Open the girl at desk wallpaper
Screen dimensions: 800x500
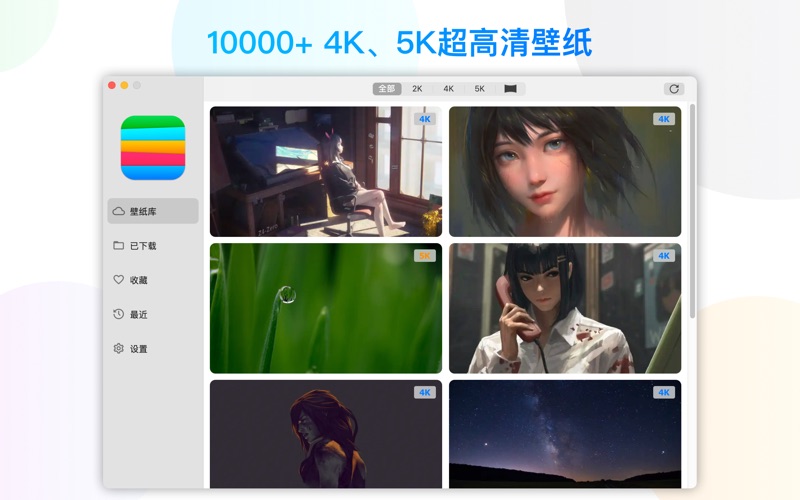(x=326, y=171)
